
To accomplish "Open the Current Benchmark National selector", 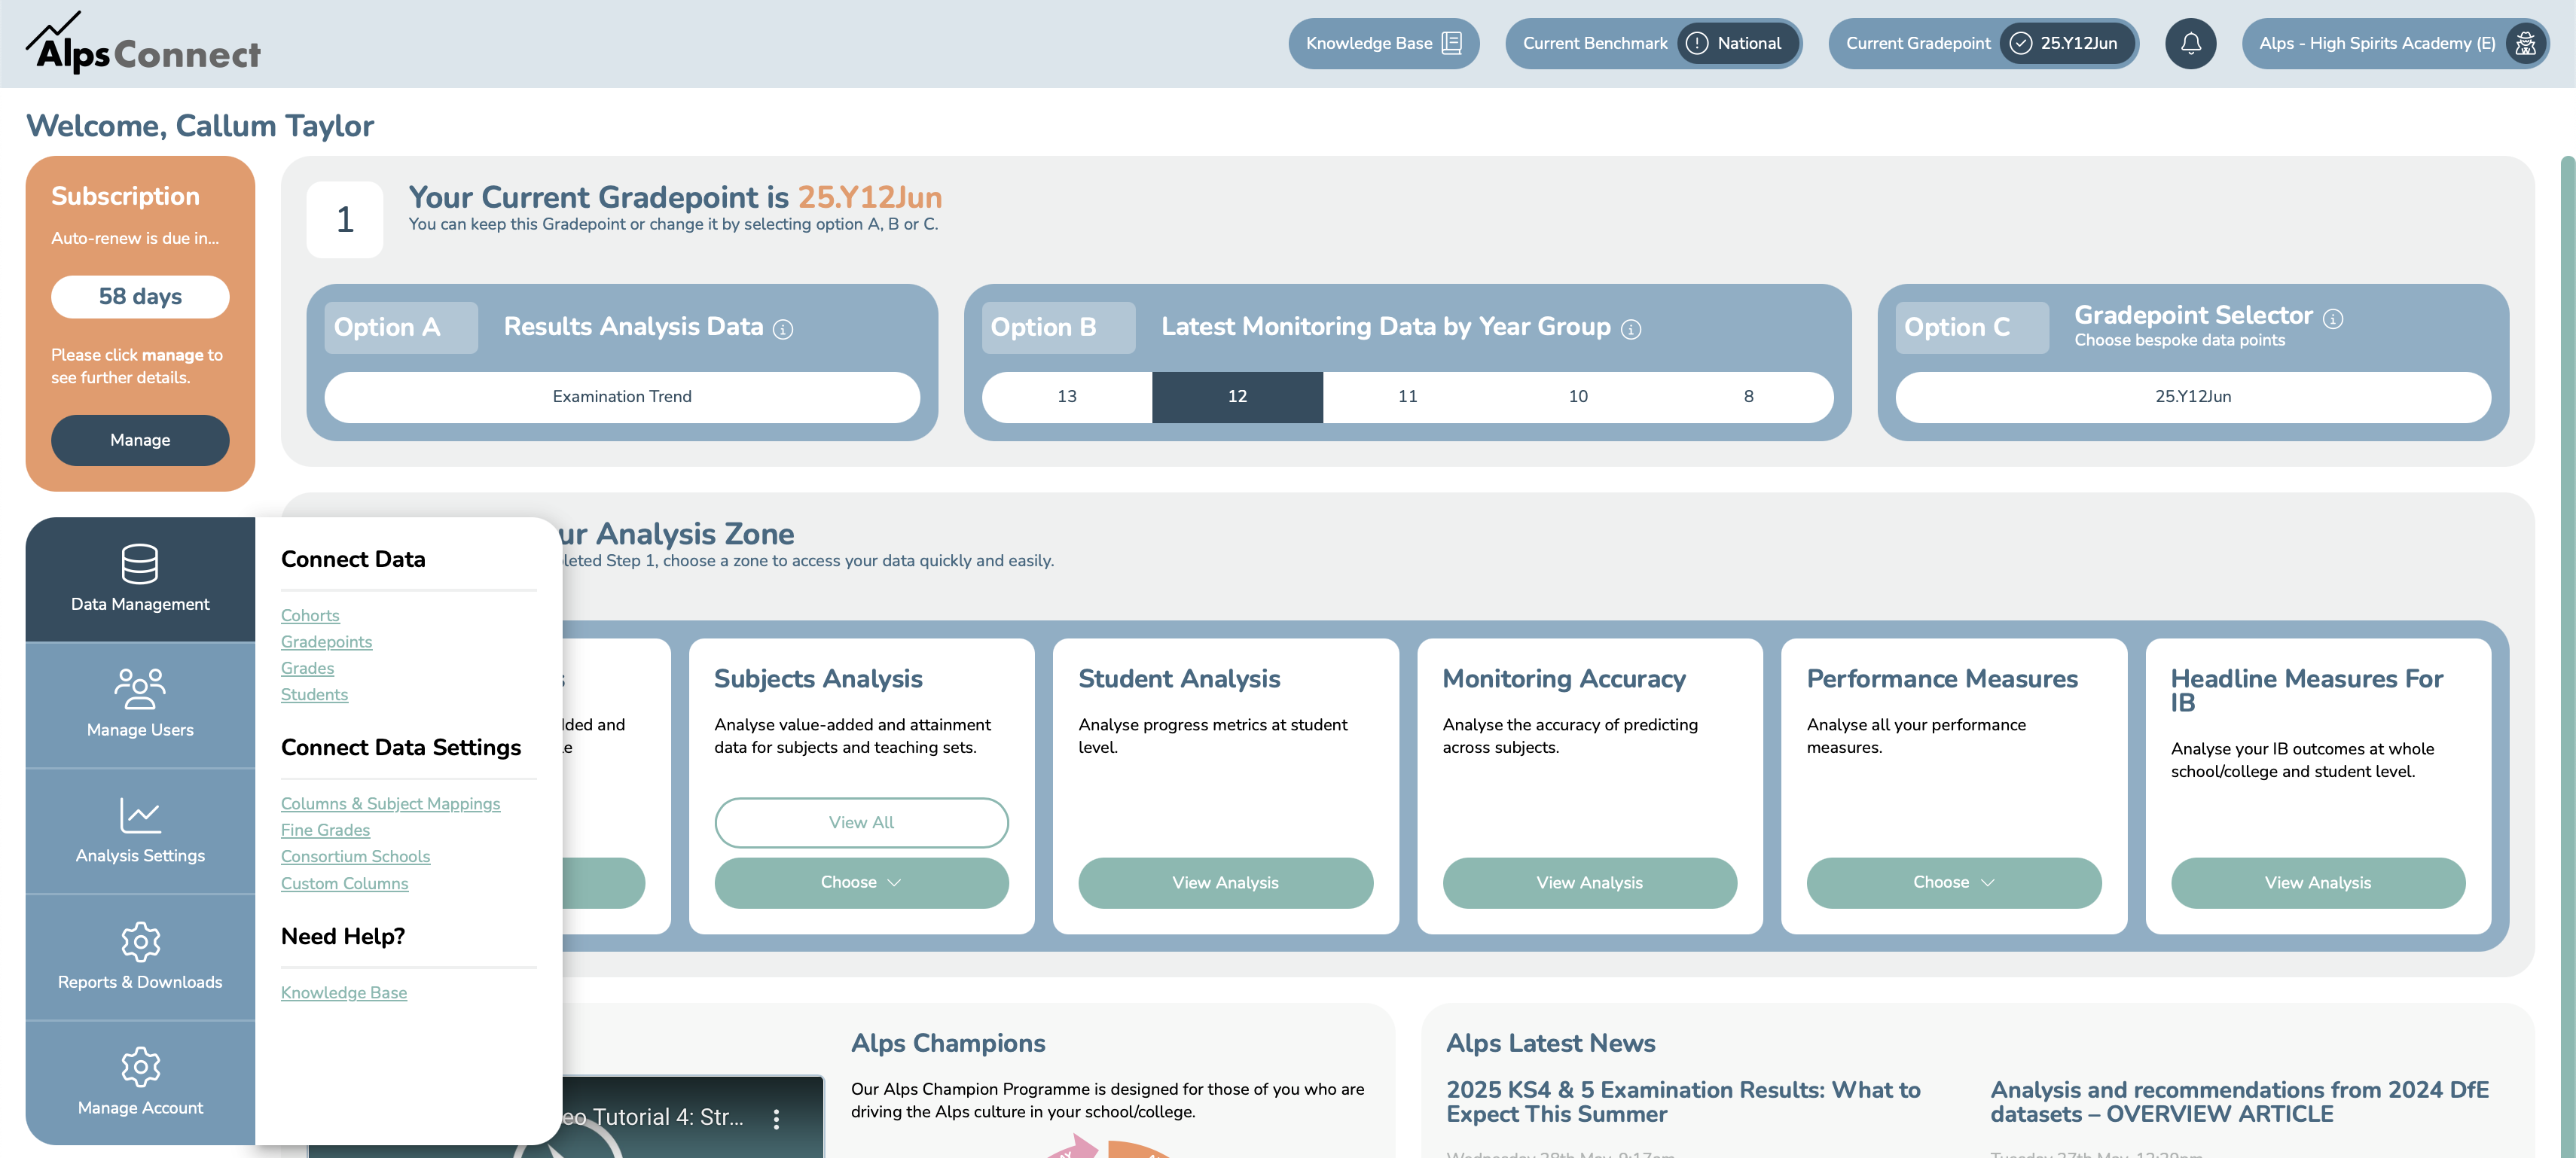I will [1738, 43].
